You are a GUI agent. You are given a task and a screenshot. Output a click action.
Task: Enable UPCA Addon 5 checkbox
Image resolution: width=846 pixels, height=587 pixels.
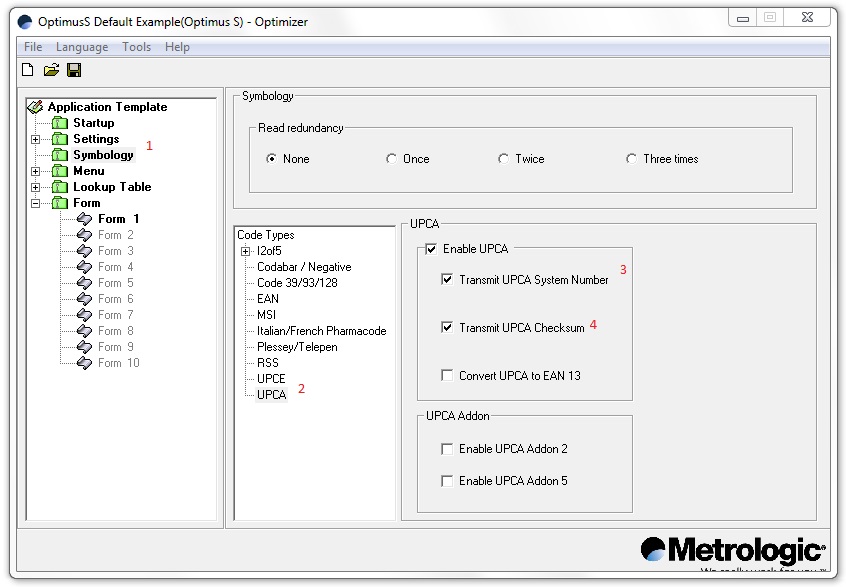tap(447, 481)
